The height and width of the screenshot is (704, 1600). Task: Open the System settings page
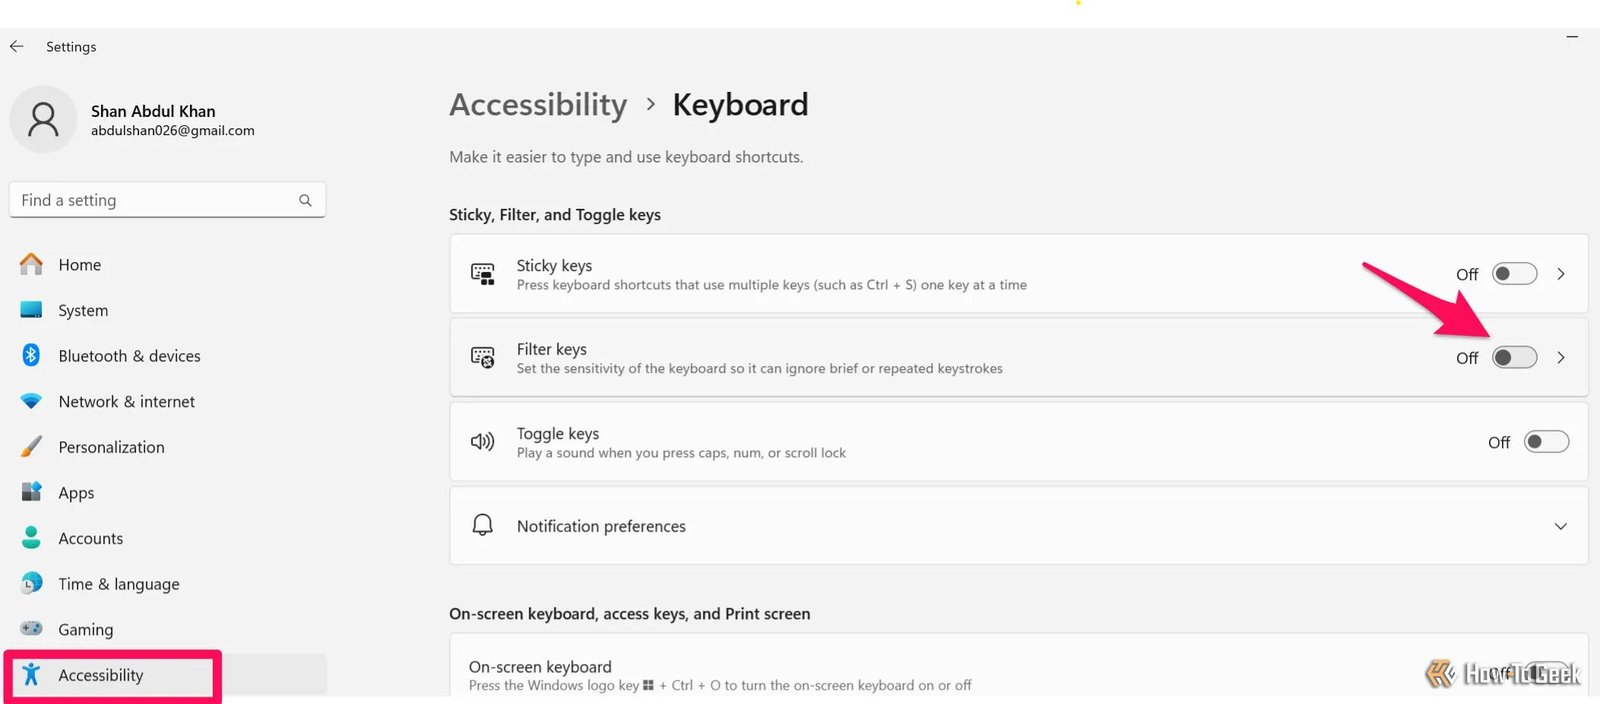coord(83,311)
